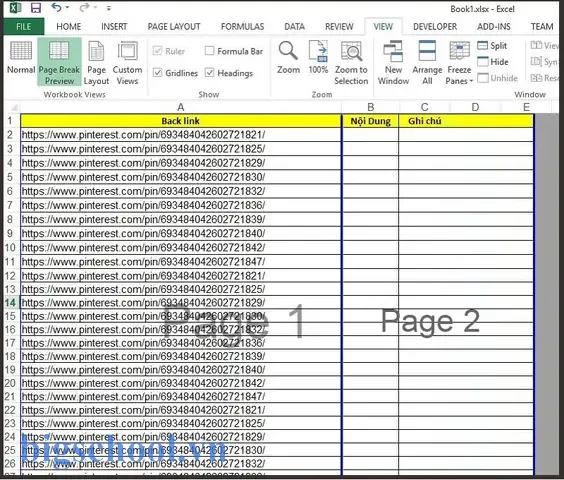Click the link in row 2 ending 721821/

[143, 135]
